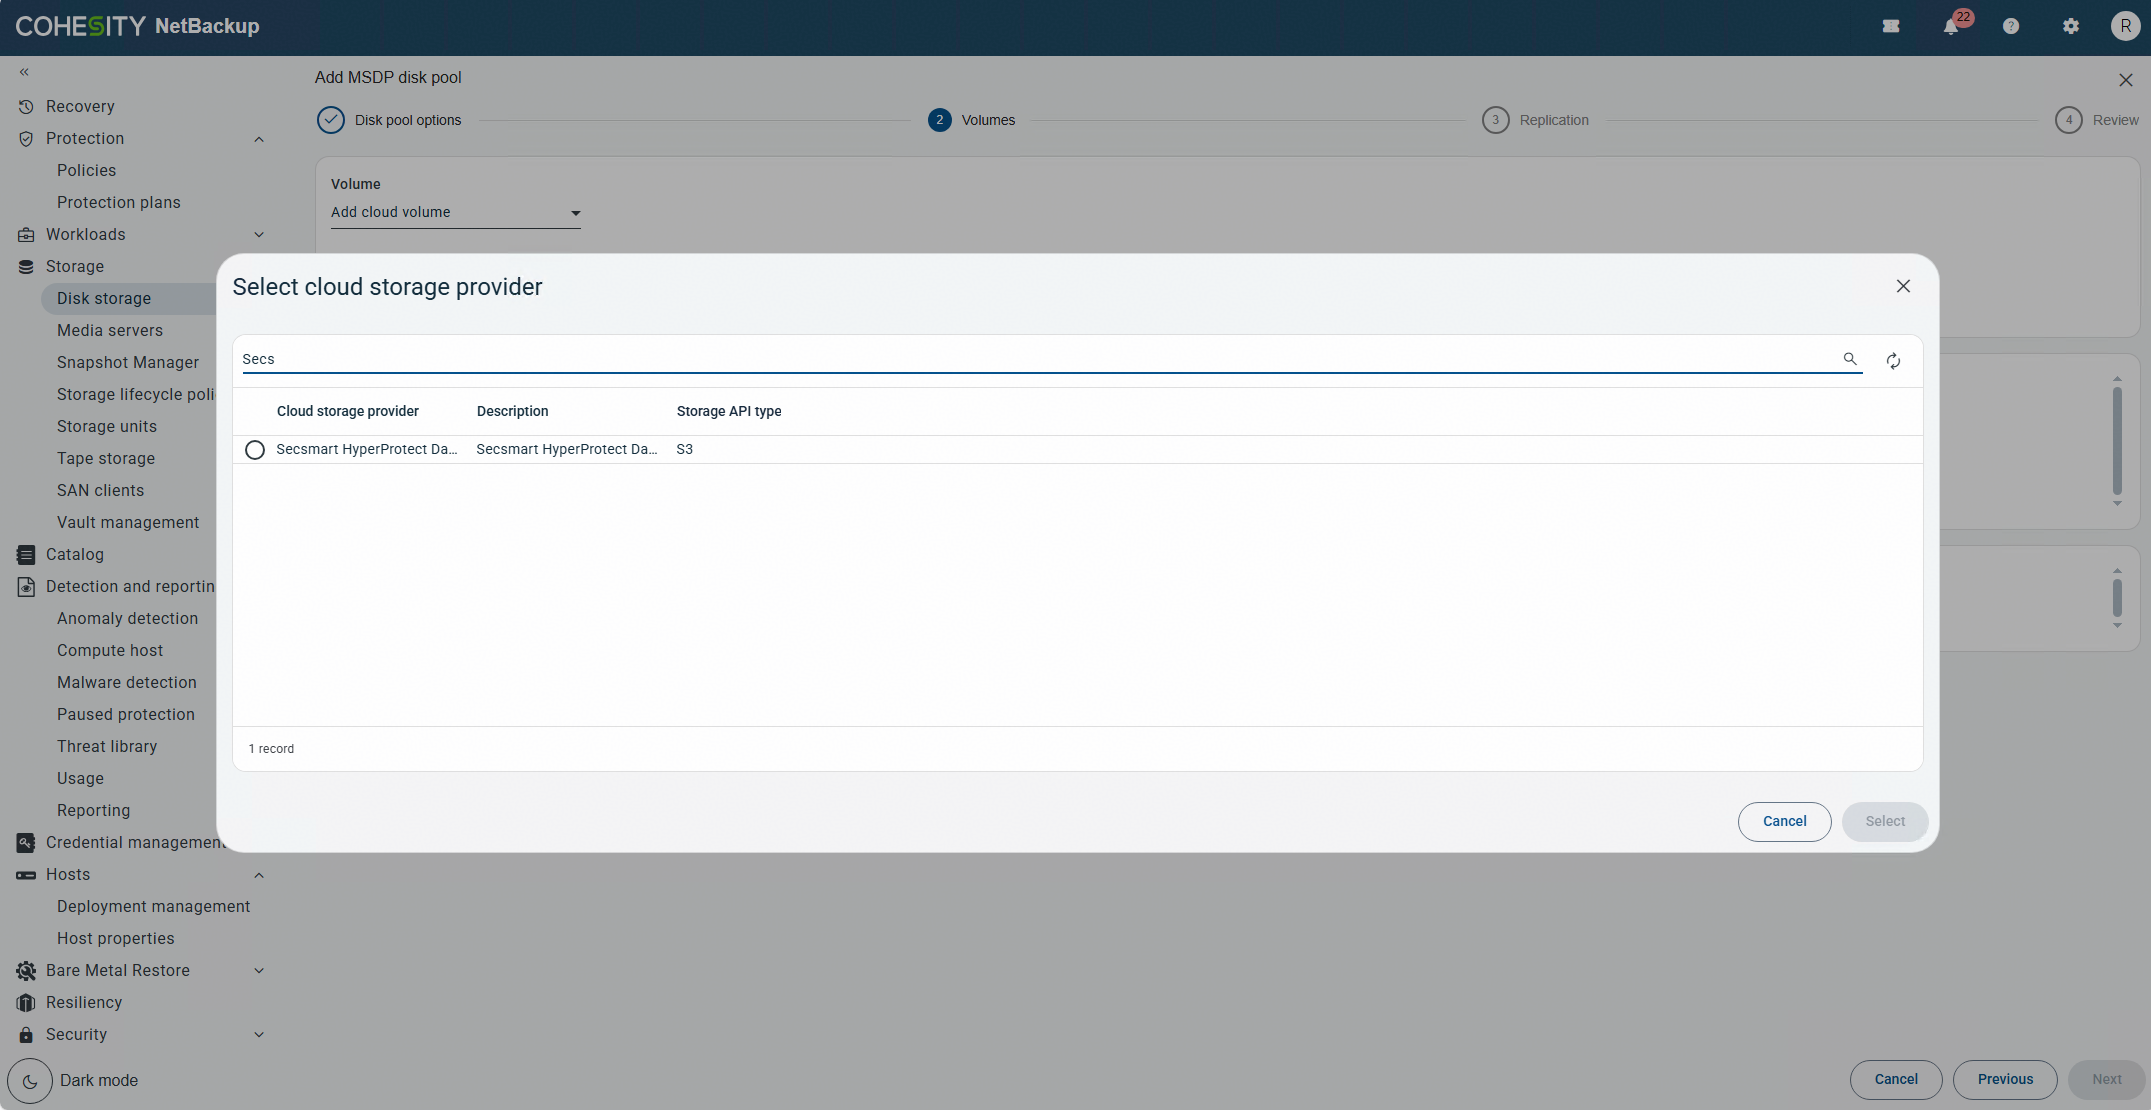Click the Bare Metal Restore icon

[26, 970]
